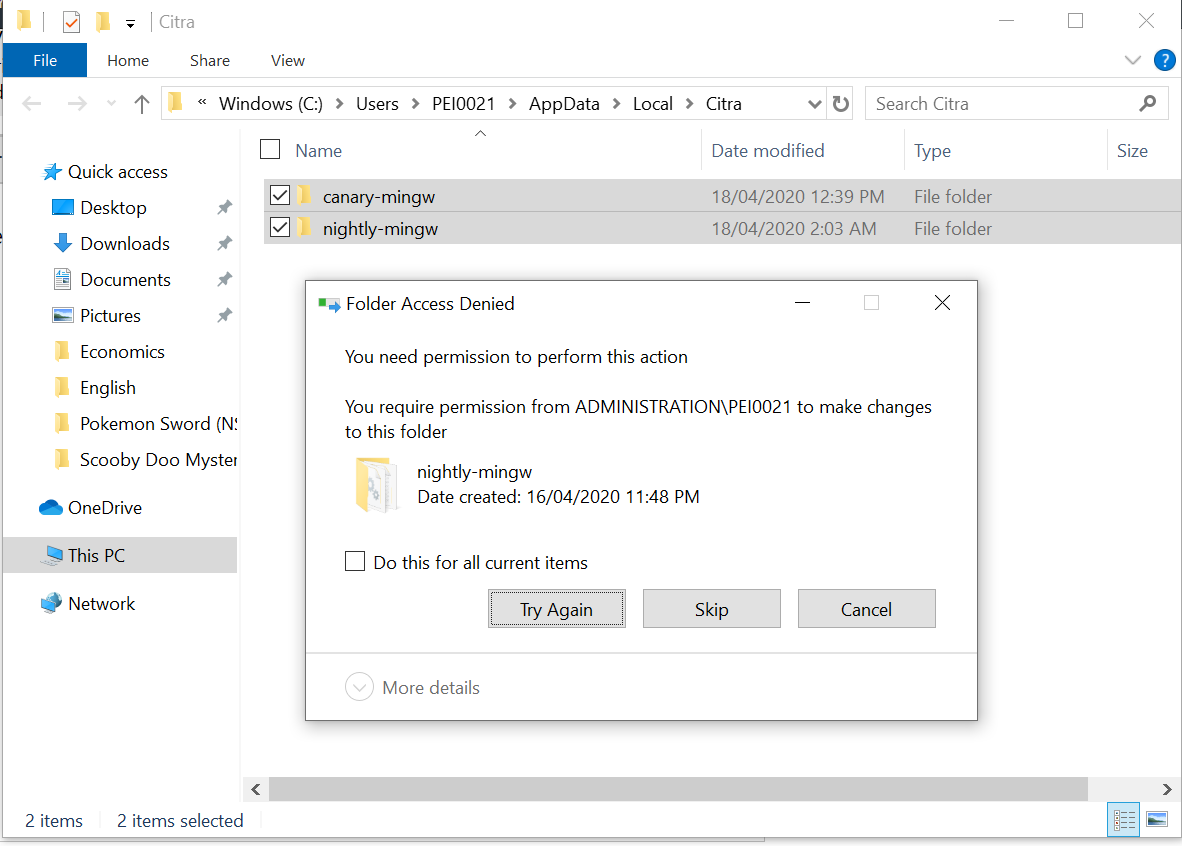This screenshot has width=1182, height=846.
Task: Click the Skip button
Action: 711,608
